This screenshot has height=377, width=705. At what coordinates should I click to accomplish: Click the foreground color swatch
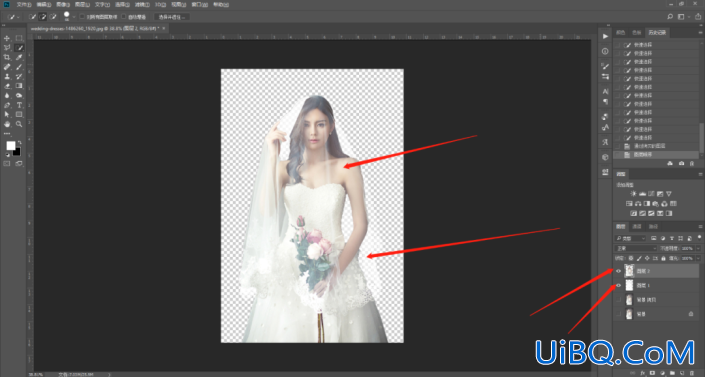10,145
